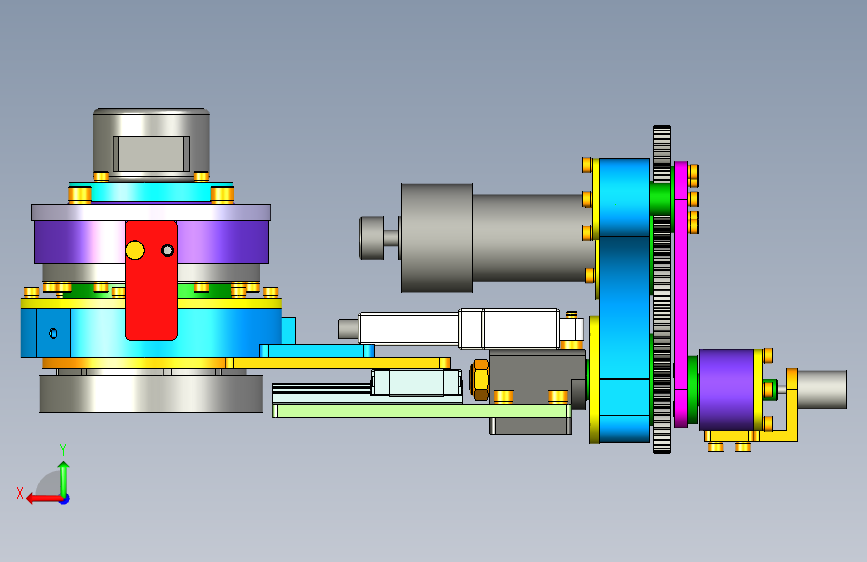
Task: Click the blue Z axis dot on the triad
Action: click(65, 499)
